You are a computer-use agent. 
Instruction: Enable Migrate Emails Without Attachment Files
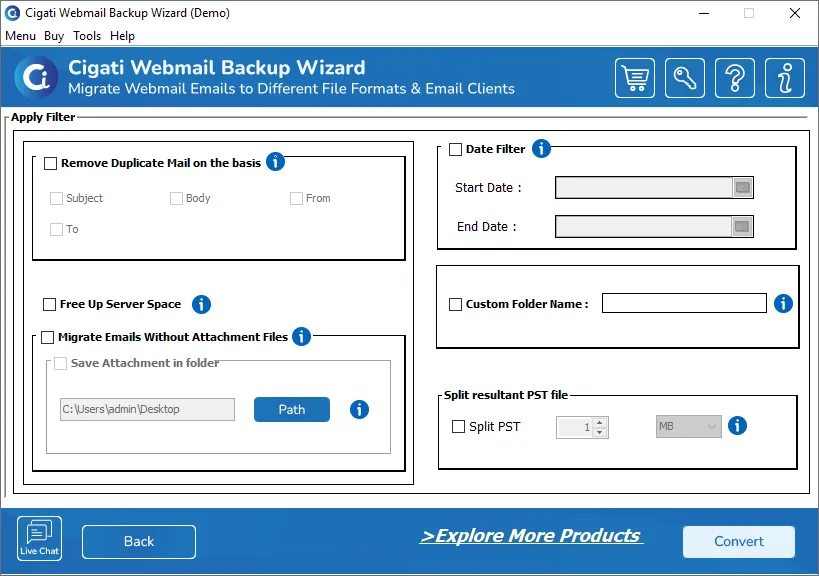(48, 337)
